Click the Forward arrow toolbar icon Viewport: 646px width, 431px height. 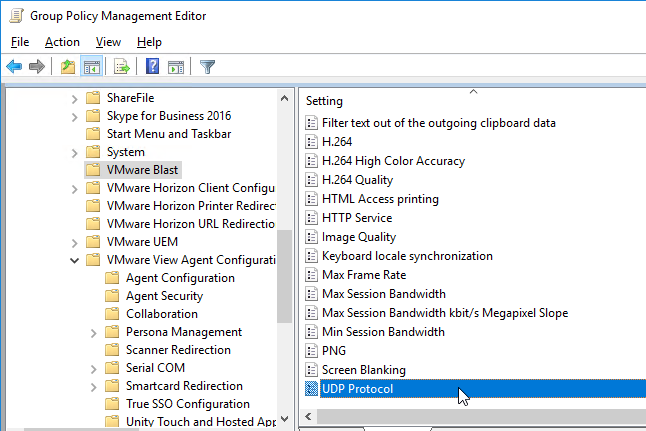37,66
